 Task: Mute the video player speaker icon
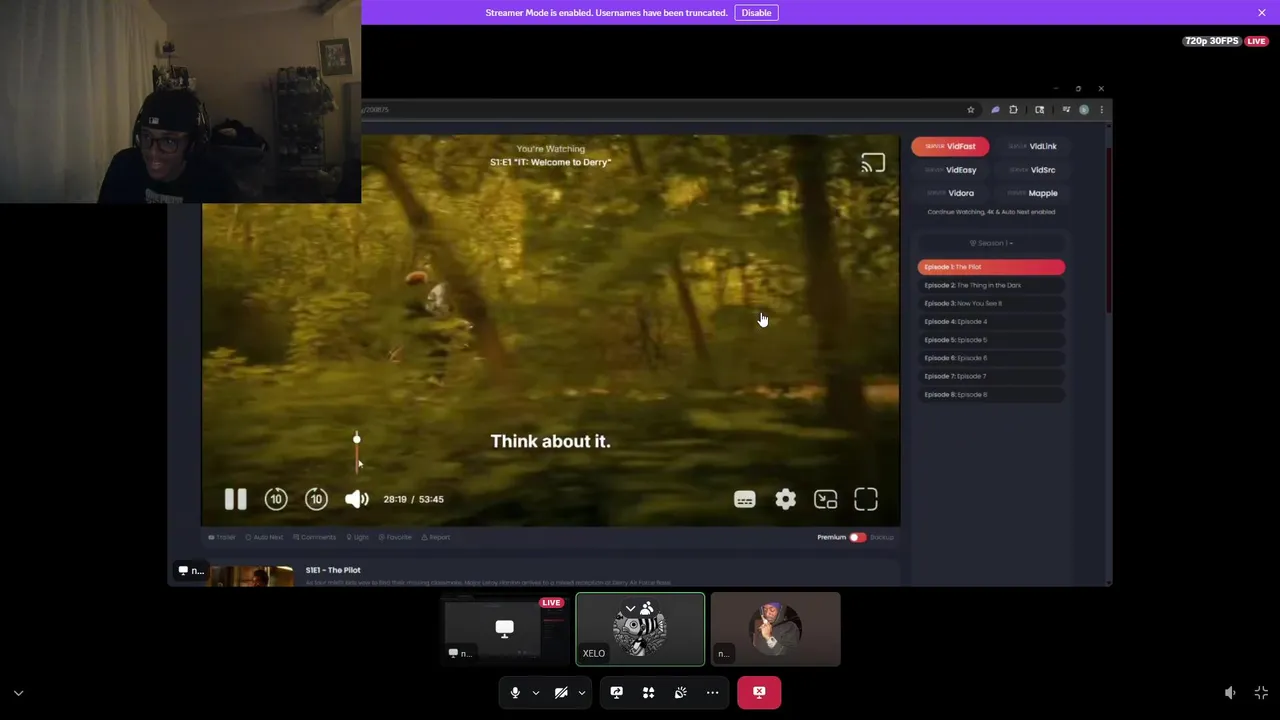coord(357,499)
